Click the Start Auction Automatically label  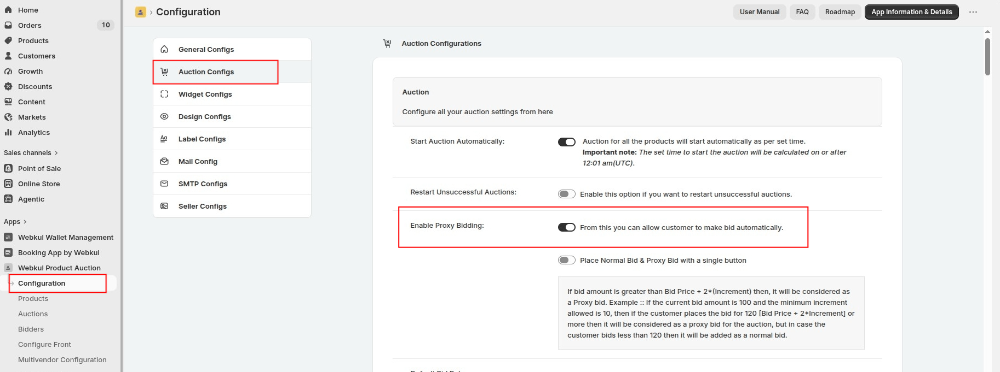click(x=457, y=141)
